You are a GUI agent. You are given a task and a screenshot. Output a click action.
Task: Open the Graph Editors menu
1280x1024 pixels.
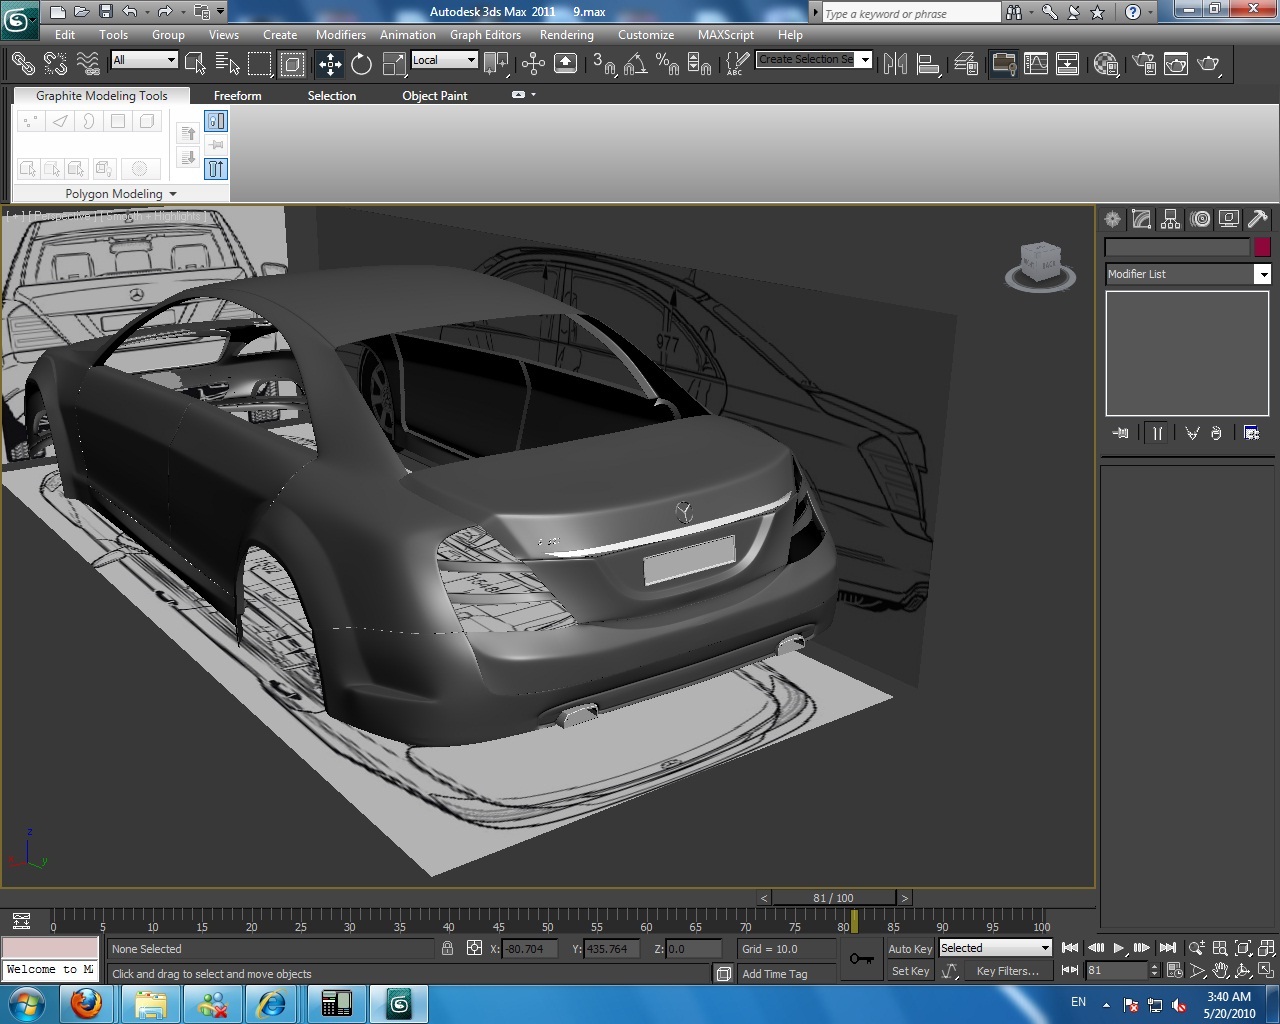[x=485, y=34]
